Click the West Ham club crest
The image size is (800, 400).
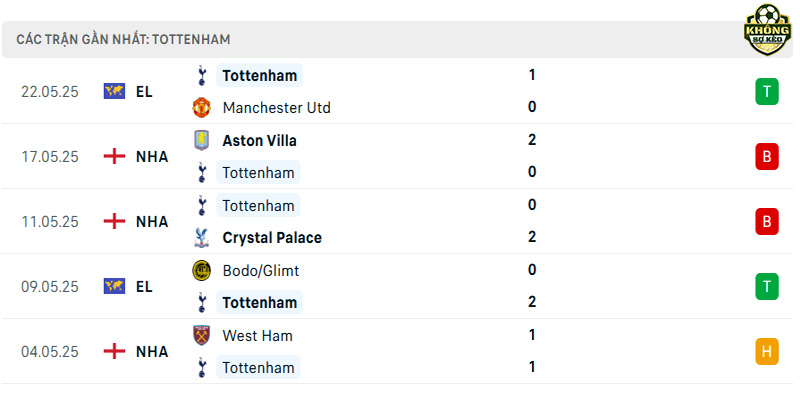tap(202, 335)
